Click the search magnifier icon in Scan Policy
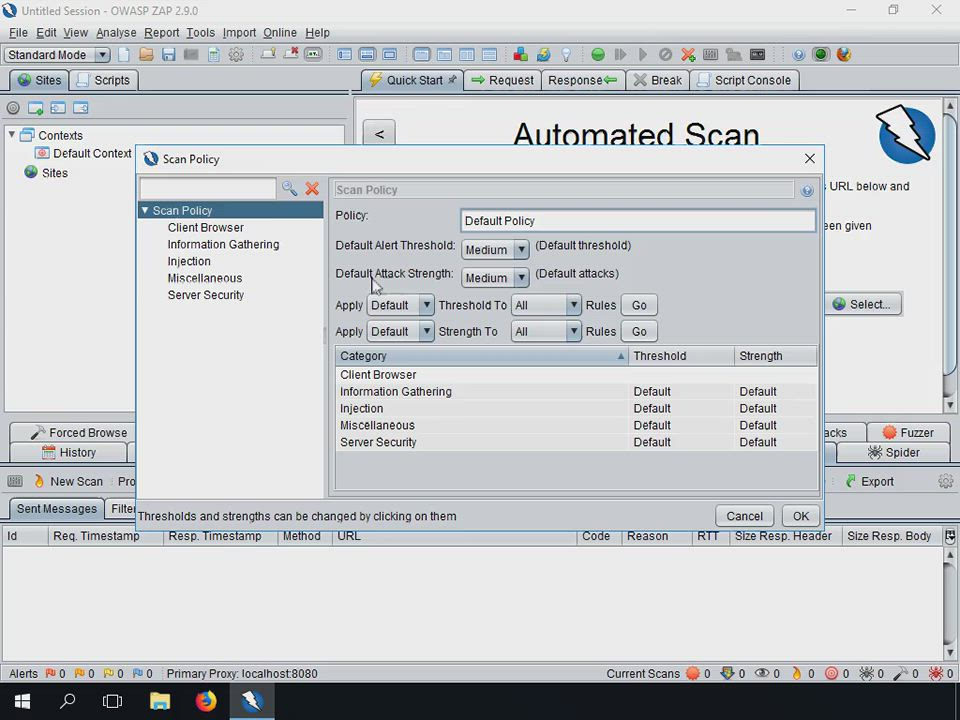 [289, 188]
